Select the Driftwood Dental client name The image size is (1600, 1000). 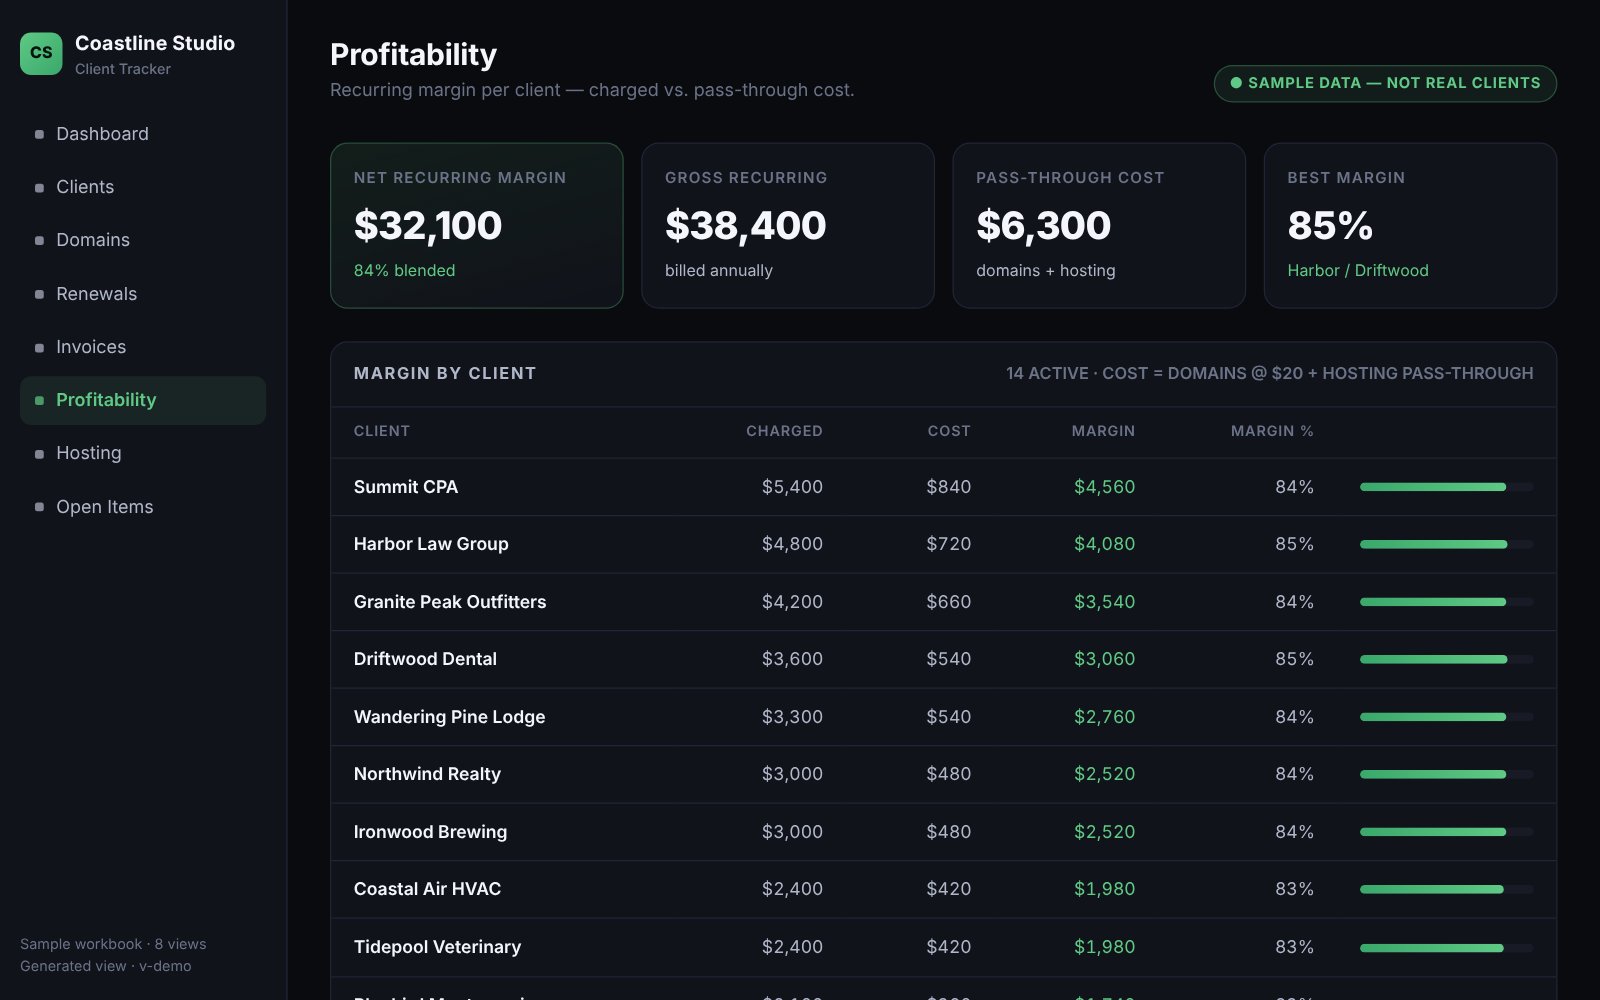425,659
